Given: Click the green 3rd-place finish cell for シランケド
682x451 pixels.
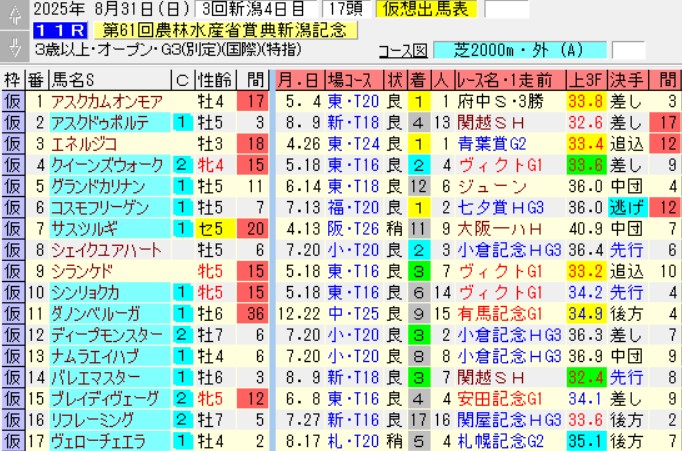Looking at the screenshot, I should click(x=418, y=271).
